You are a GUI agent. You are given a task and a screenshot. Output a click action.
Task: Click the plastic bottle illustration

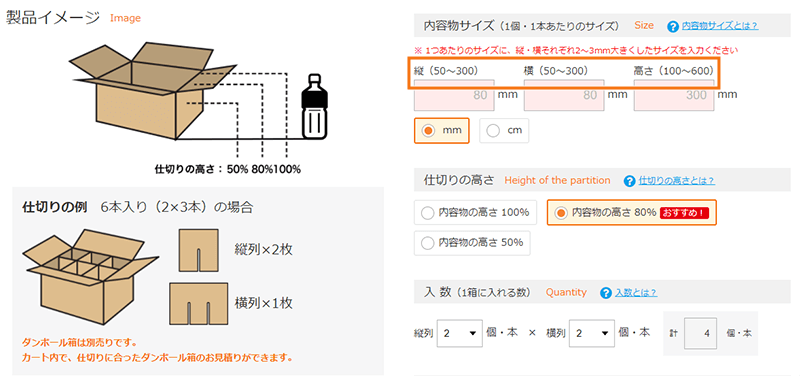pos(314,106)
